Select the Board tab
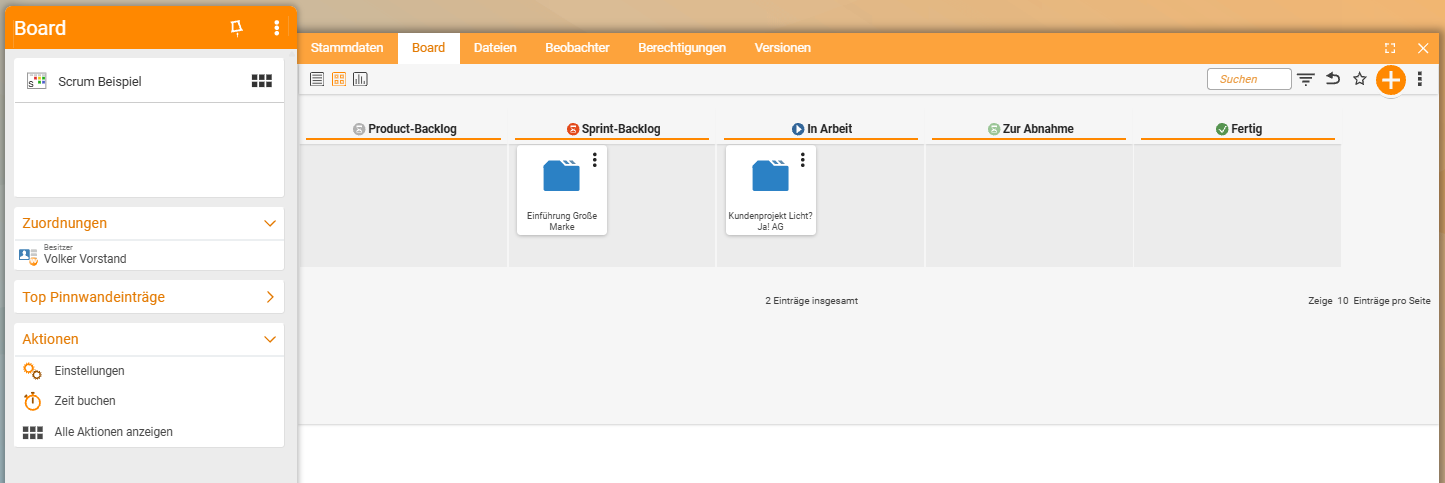 [x=428, y=48]
